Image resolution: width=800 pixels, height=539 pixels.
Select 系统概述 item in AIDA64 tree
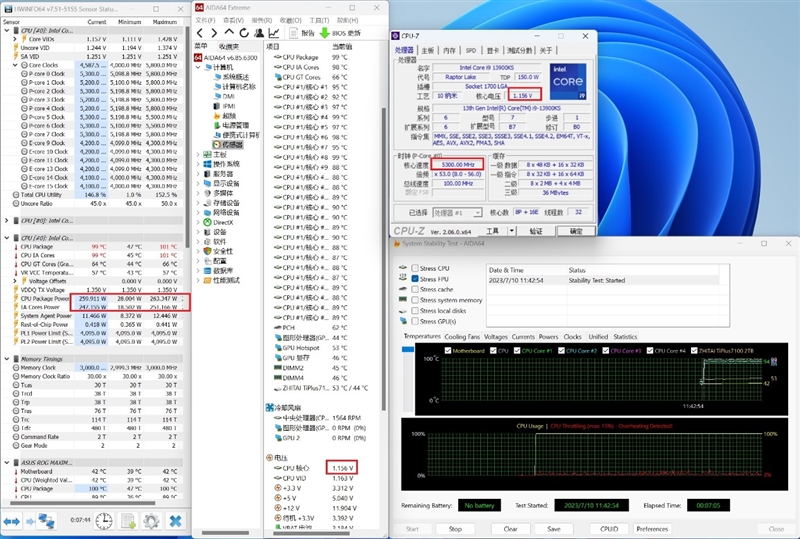(x=231, y=77)
